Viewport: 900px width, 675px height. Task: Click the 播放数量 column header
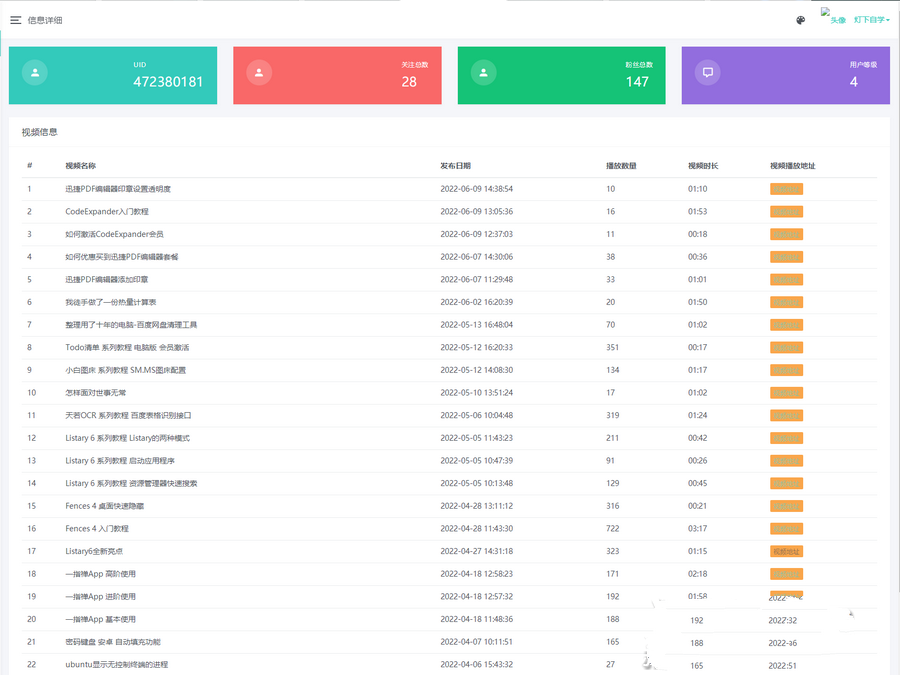[621, 165]
